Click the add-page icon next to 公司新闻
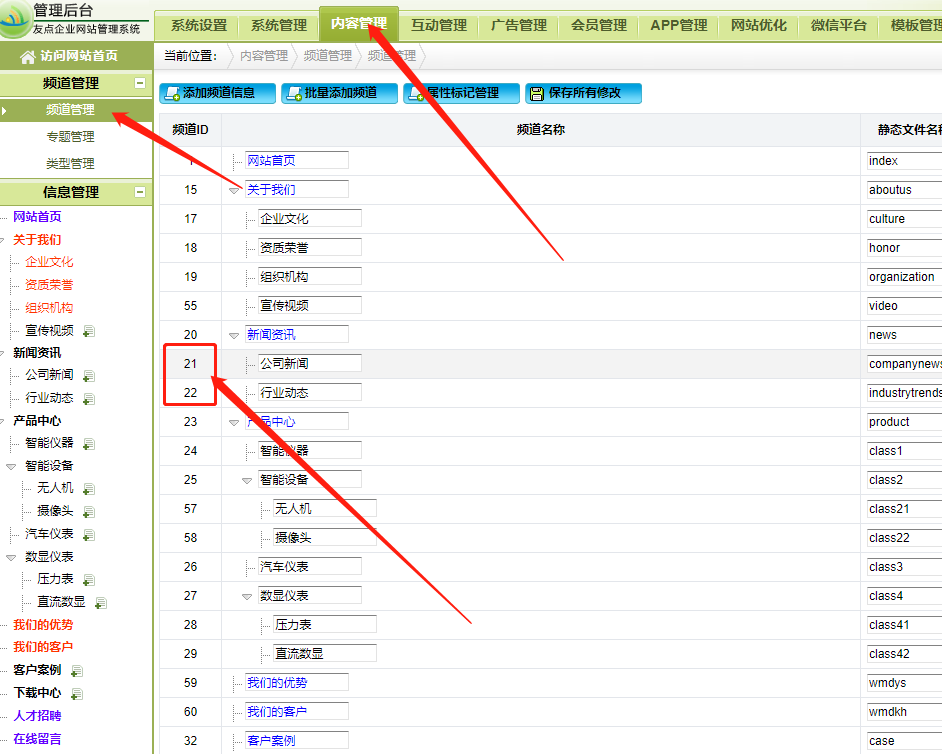 point(89,376)
